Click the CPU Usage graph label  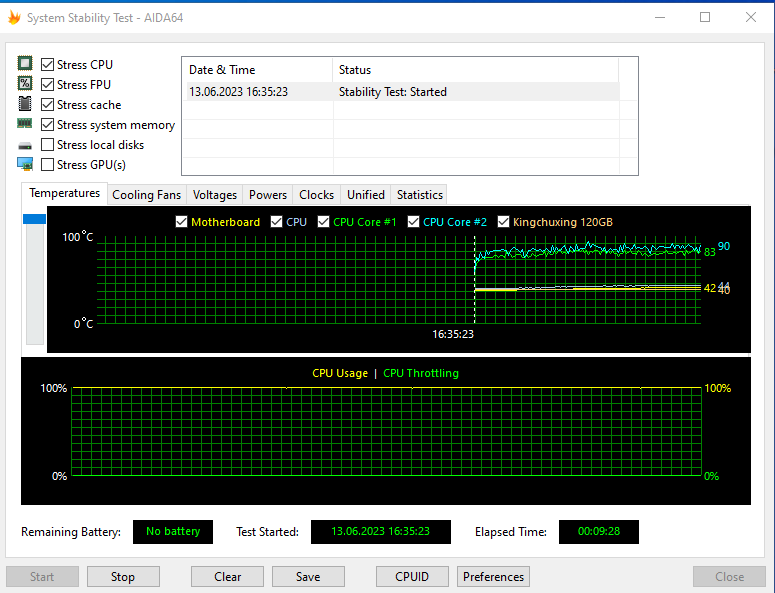pyautogui.click(x=340, y=373)
